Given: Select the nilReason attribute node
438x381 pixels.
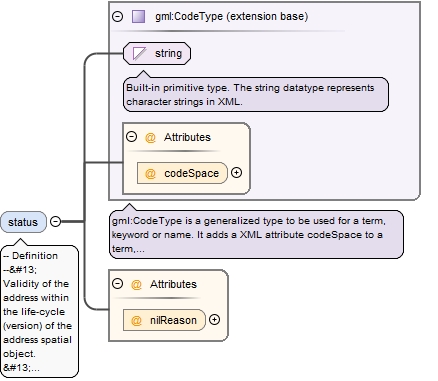Looking at the screenshot, I should click(164, 320).
